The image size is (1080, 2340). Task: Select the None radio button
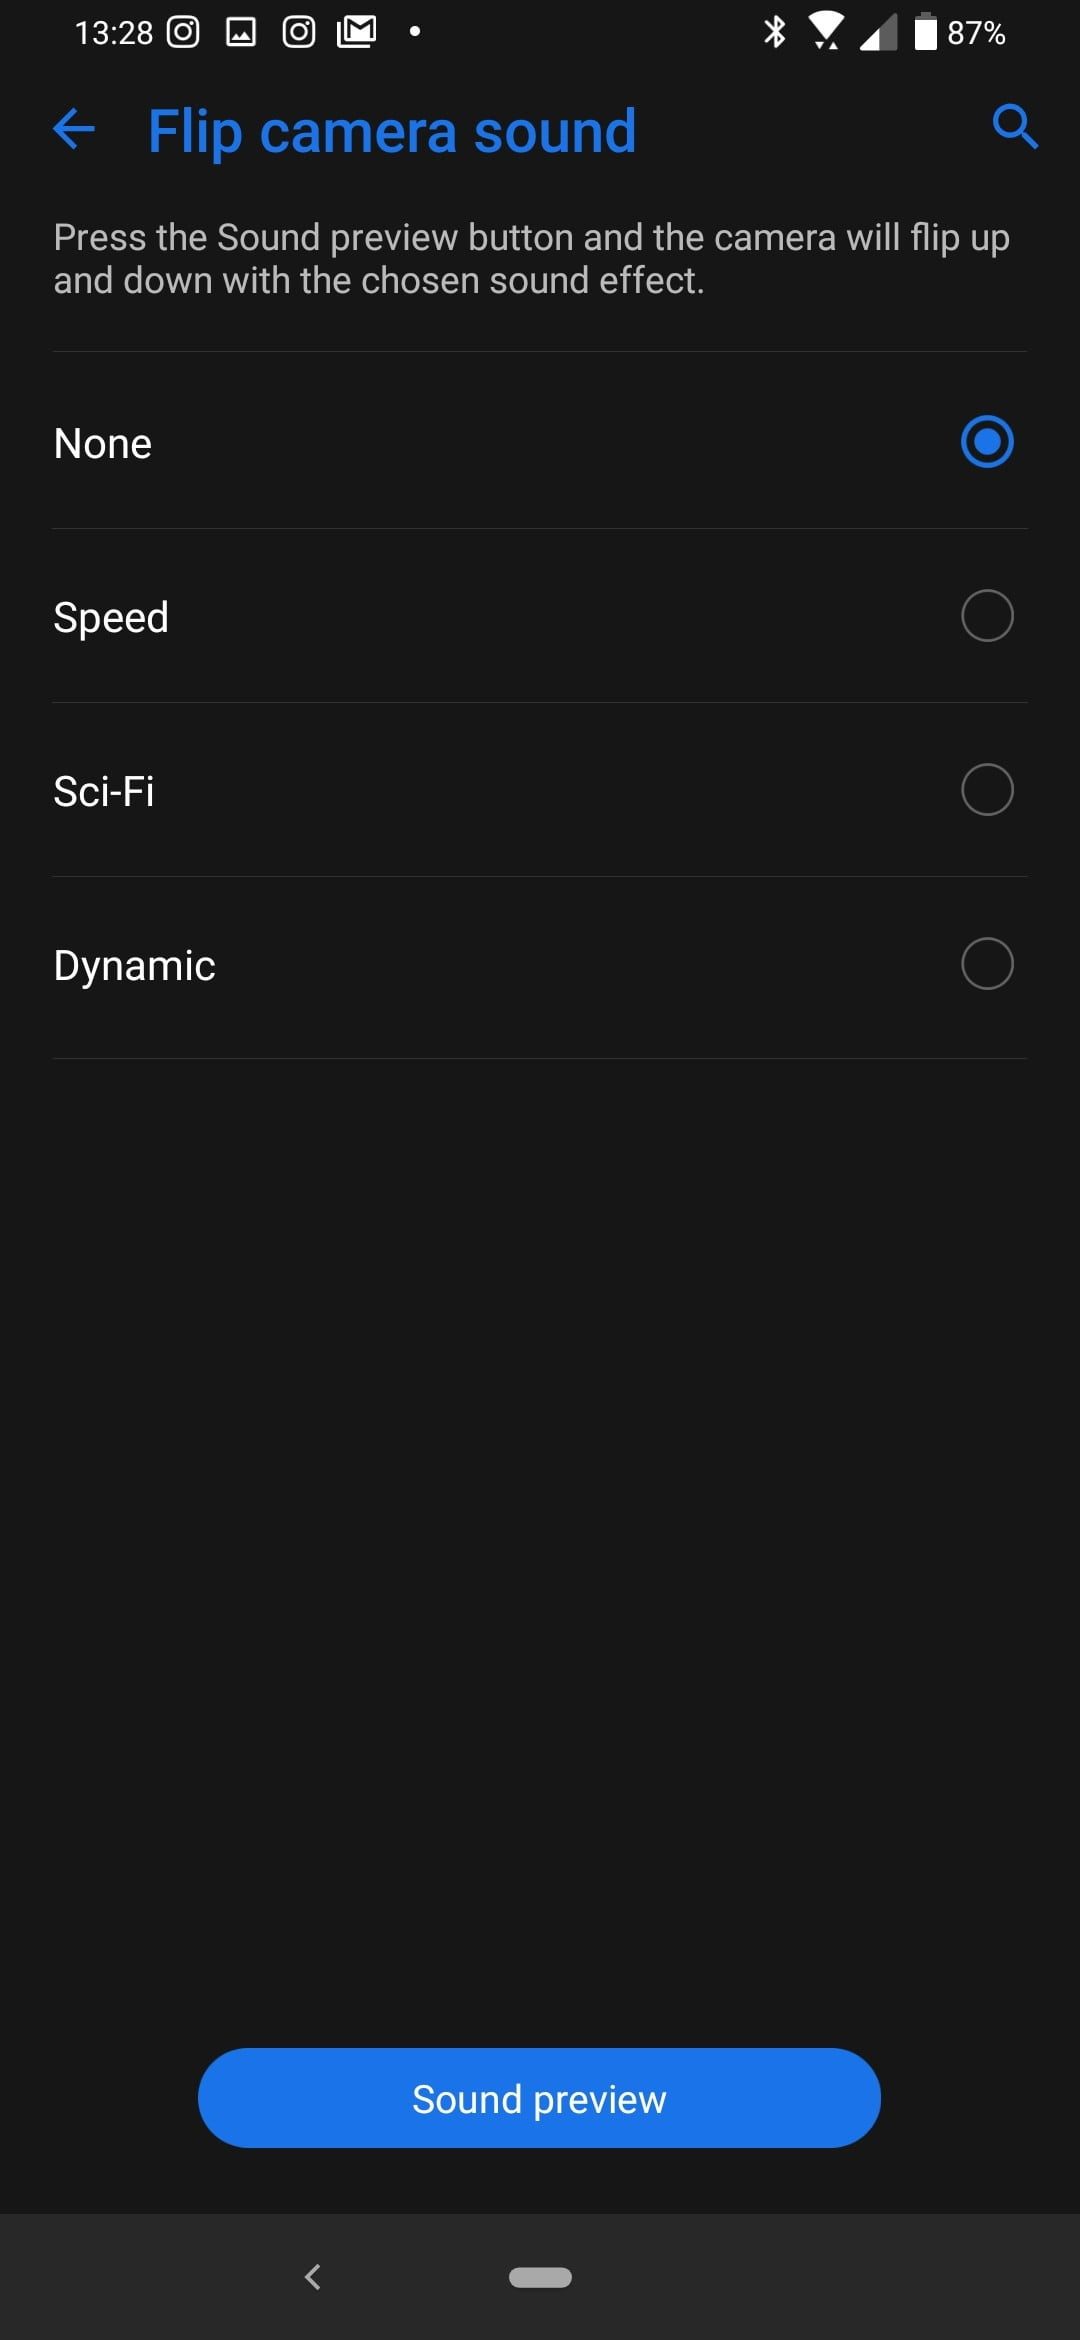(987, 442)
